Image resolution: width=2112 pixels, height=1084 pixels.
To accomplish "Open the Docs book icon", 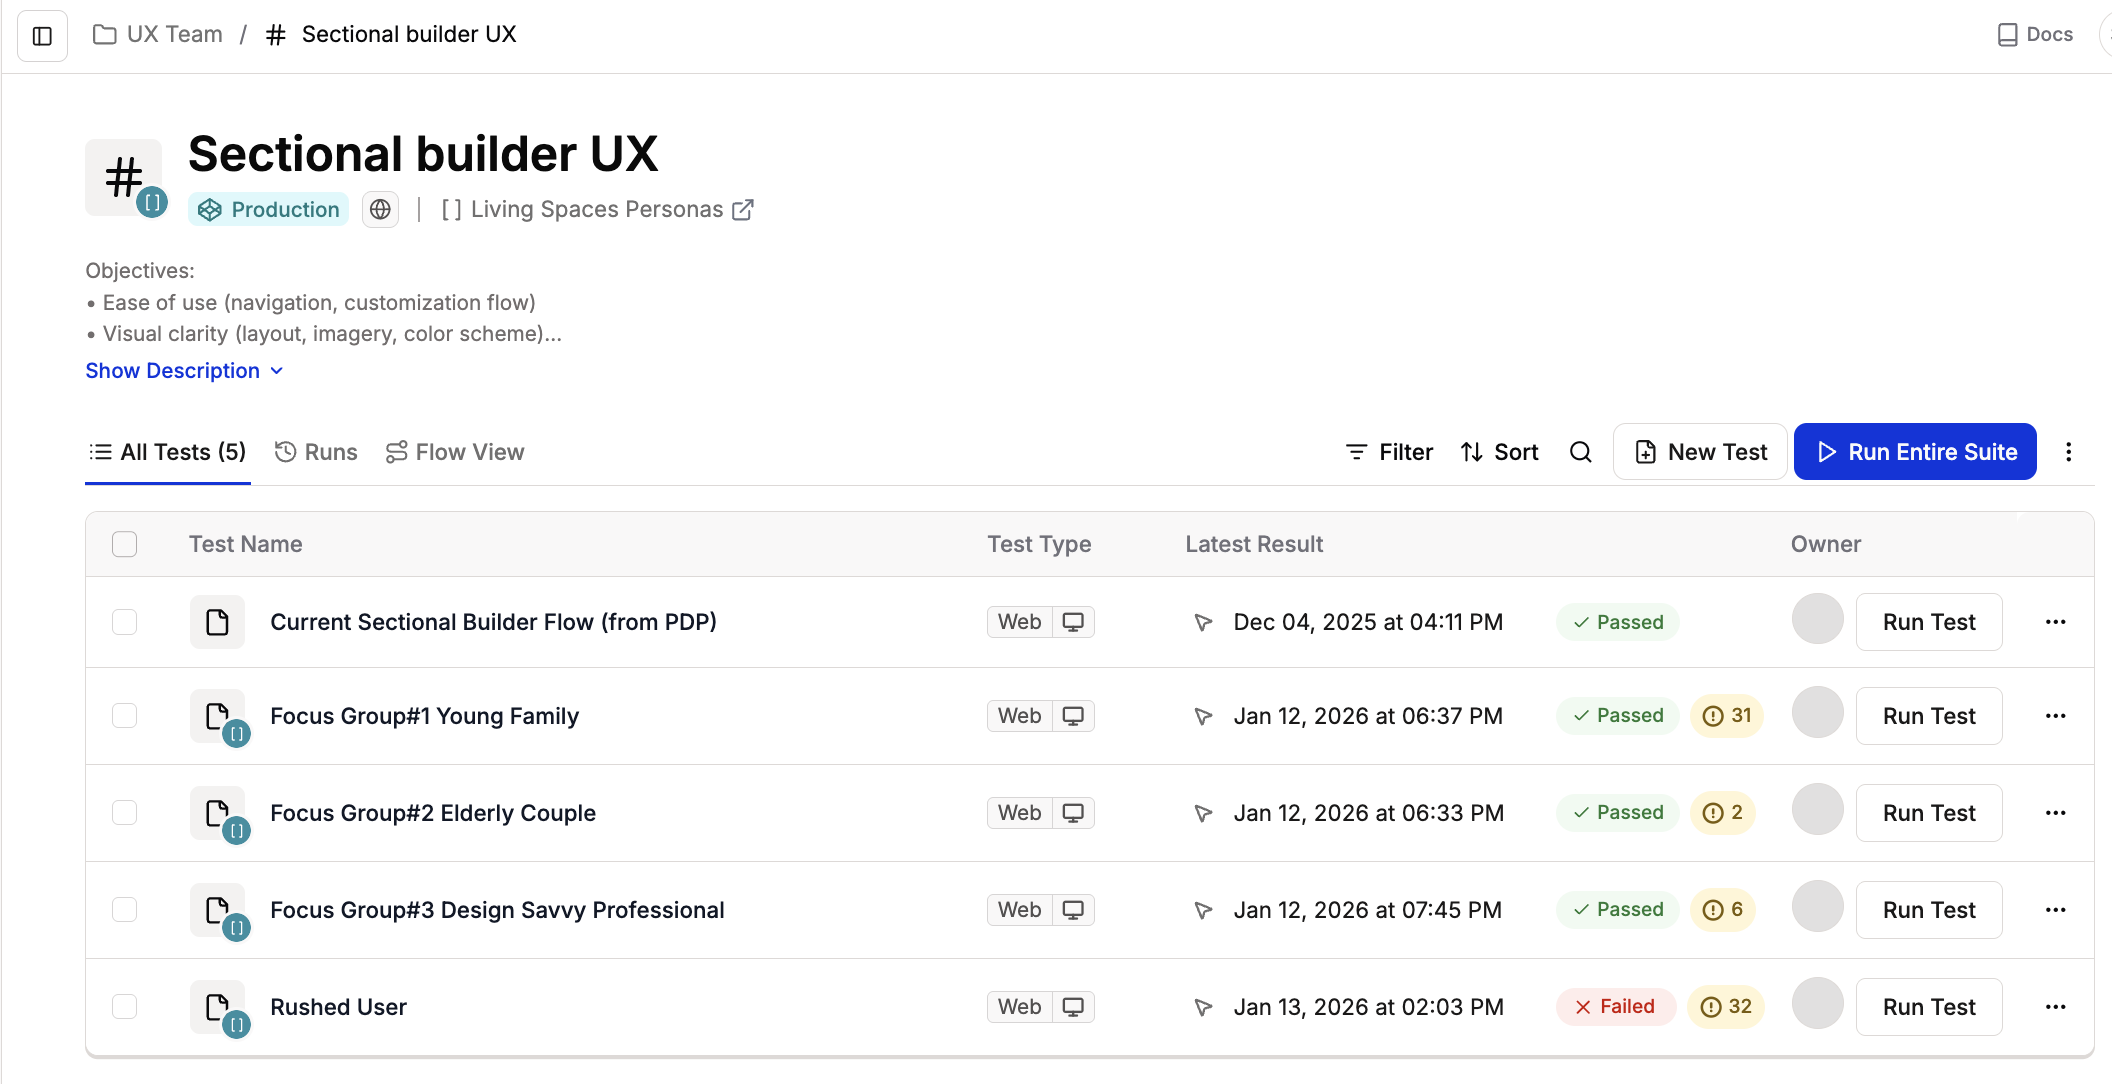I will click(2006, 35).
